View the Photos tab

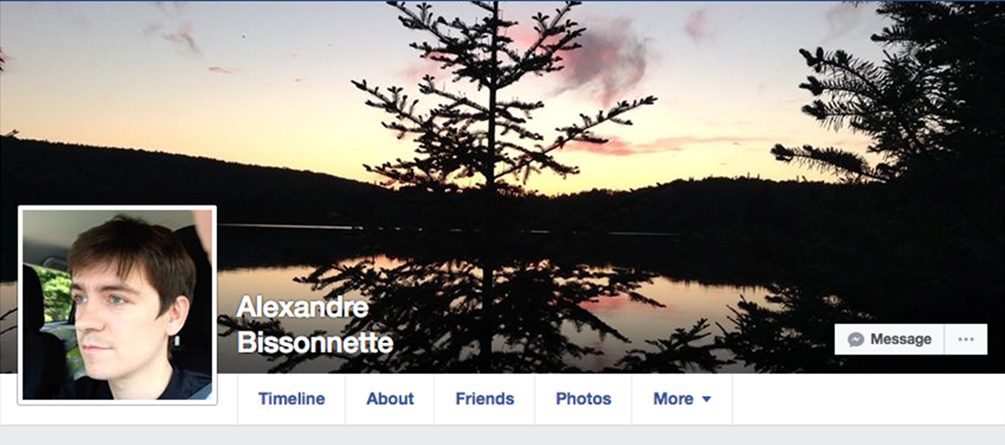coord(583,399)
